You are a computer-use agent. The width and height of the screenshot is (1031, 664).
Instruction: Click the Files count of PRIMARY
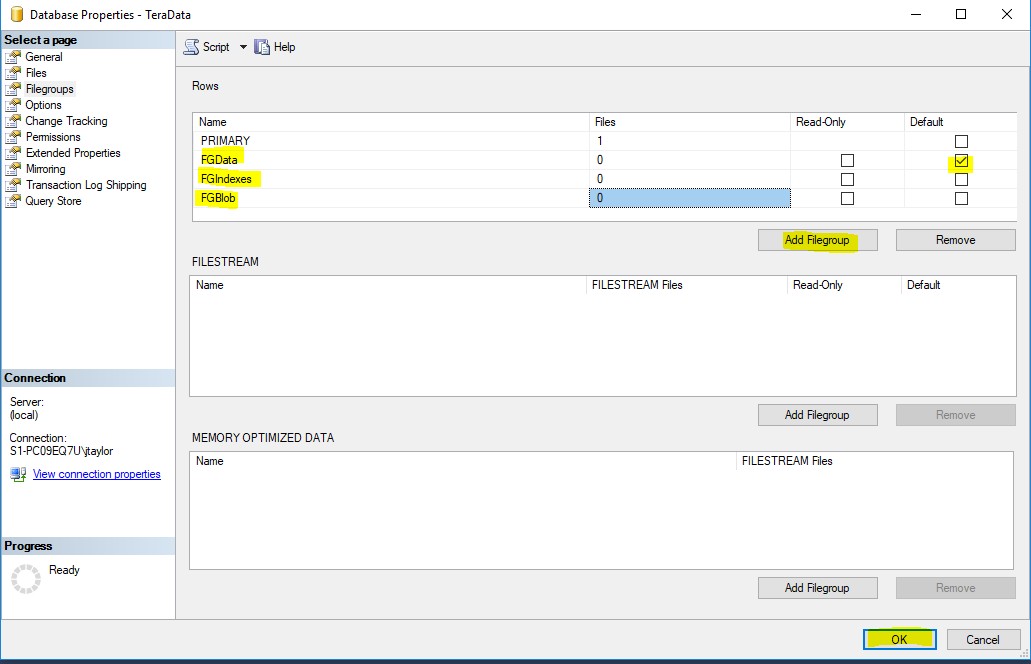tap(690, 141)
